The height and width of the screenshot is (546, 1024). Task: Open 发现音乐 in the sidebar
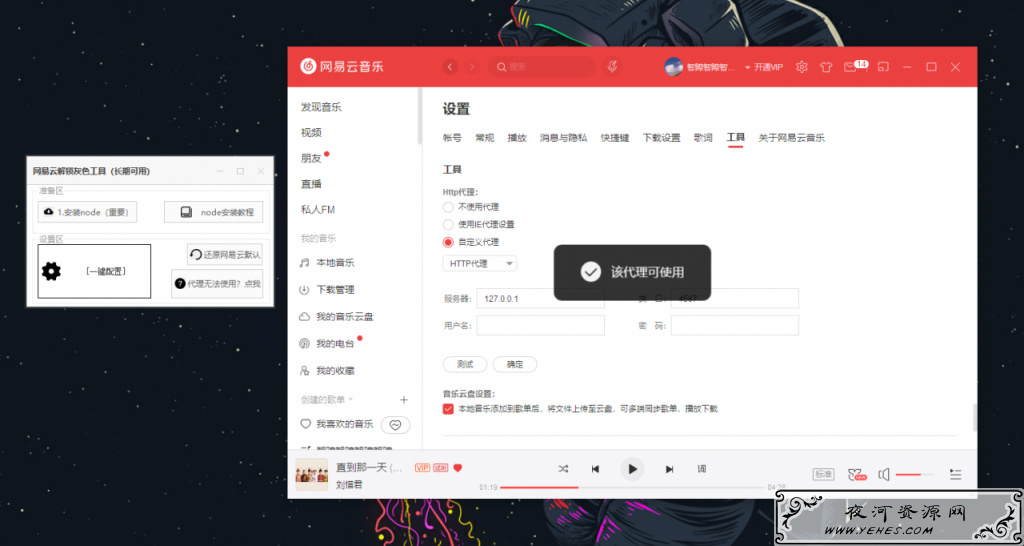321,107
